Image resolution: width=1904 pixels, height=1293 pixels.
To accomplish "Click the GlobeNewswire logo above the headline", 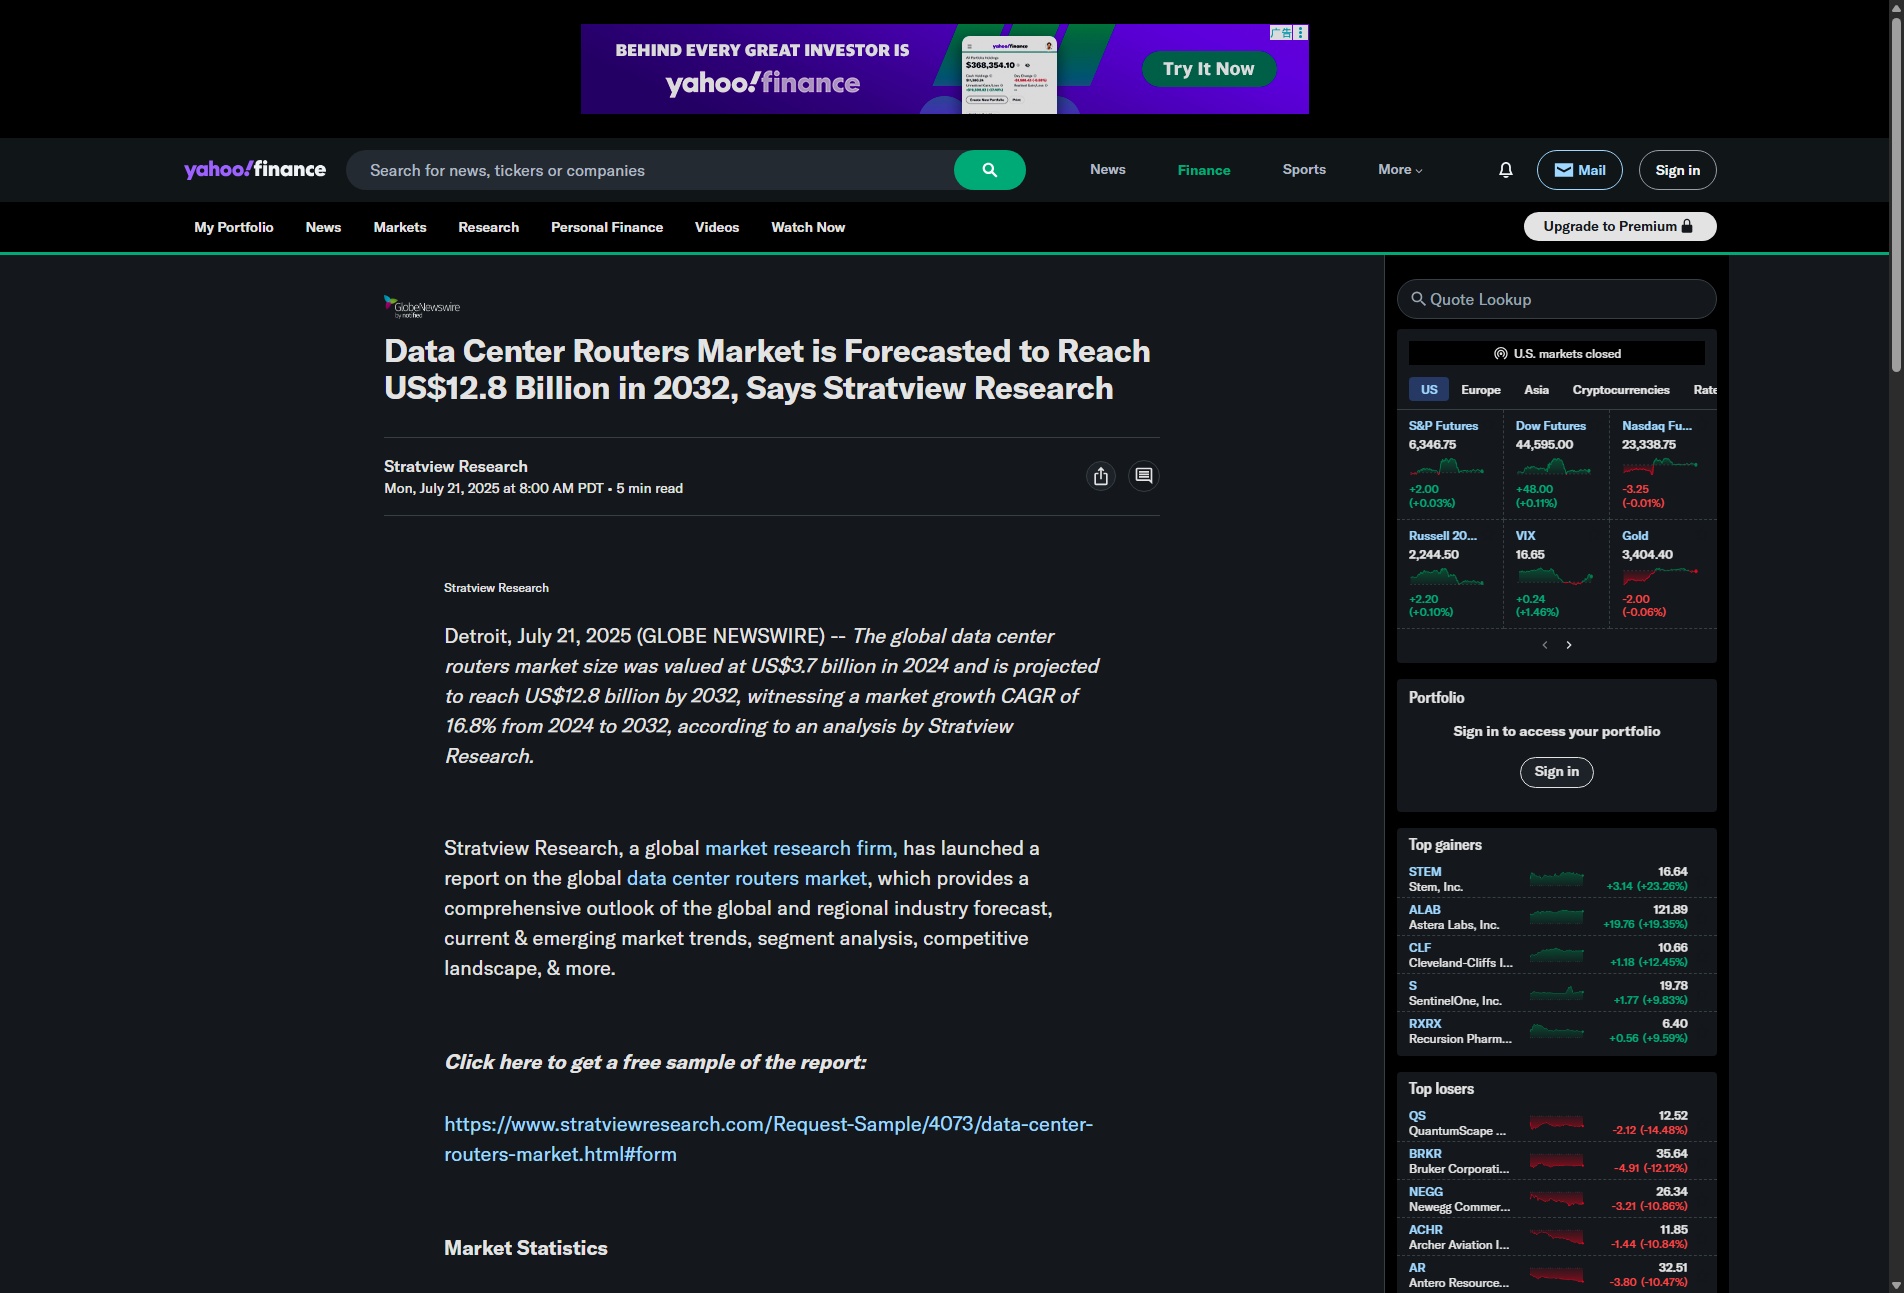I will (x=422, y=307).
